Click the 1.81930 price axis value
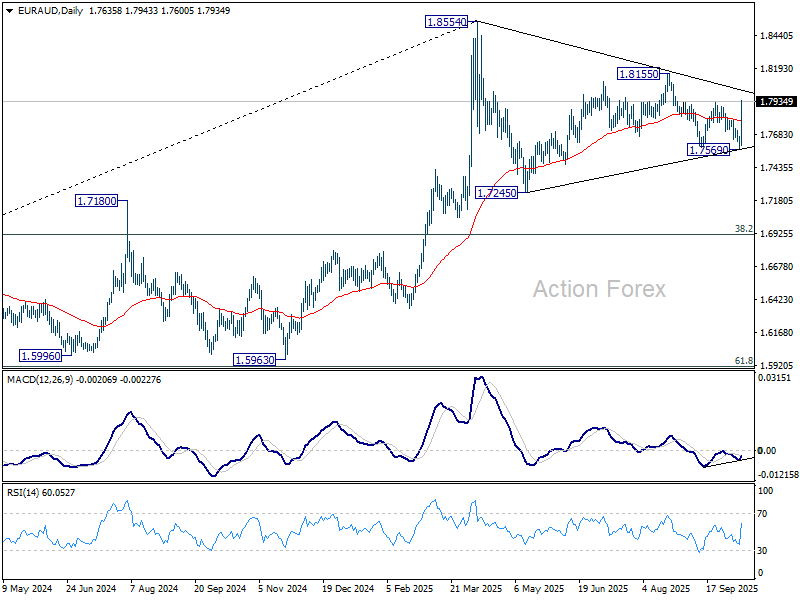Image resolution: width=800 pixels, height=600 pixels. click(x=777, y=68)
